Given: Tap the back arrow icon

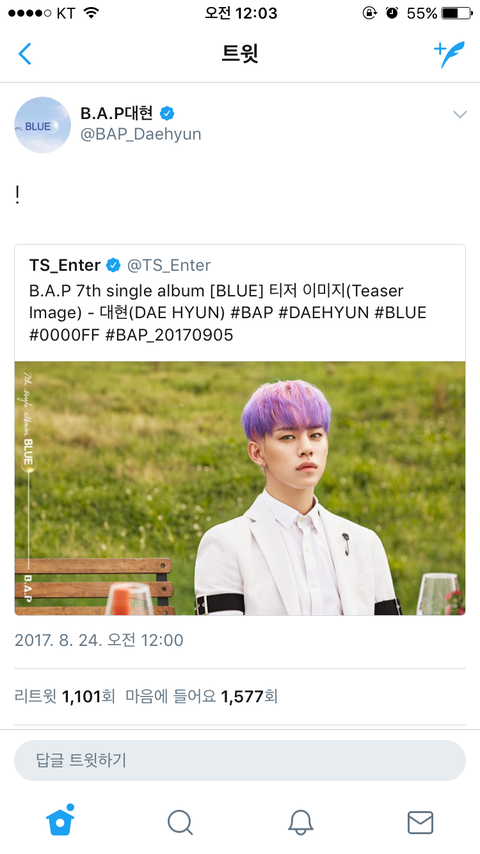Looking at the screenshot, I should [x=25, y=53].
